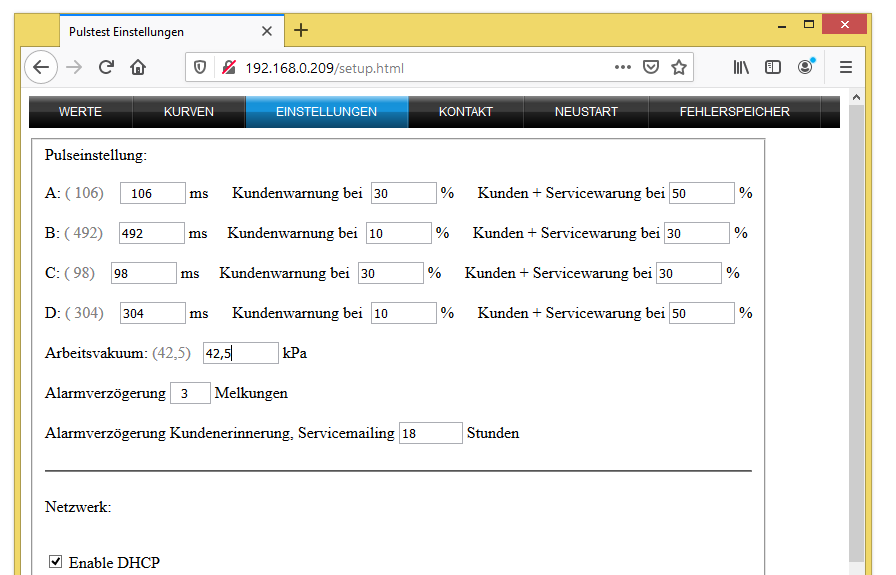
Task: Save page to Pocket icon
Action: point(651,67)
